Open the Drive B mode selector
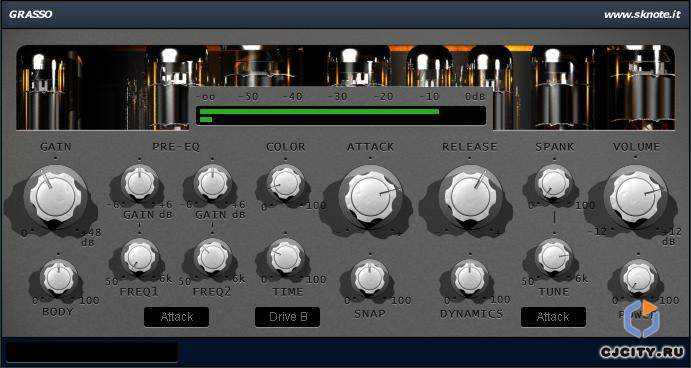Viewport: 691px width, 368px height. coord(287,317)
